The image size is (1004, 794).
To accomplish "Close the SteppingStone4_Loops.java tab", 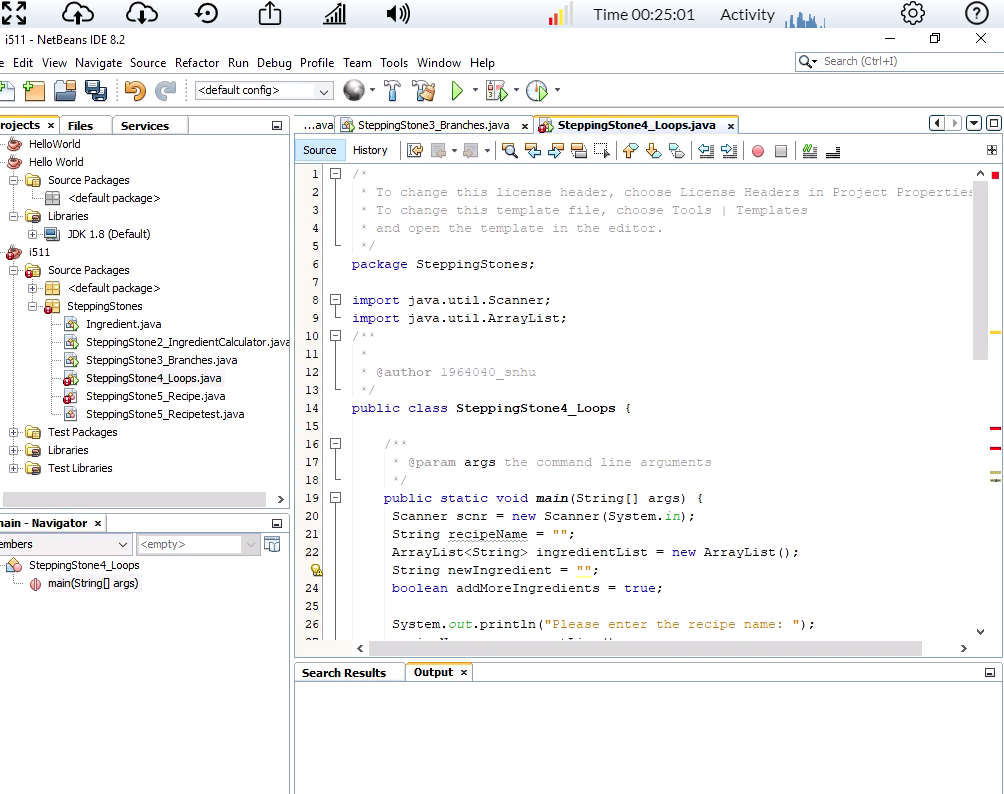I will [731, 126].
